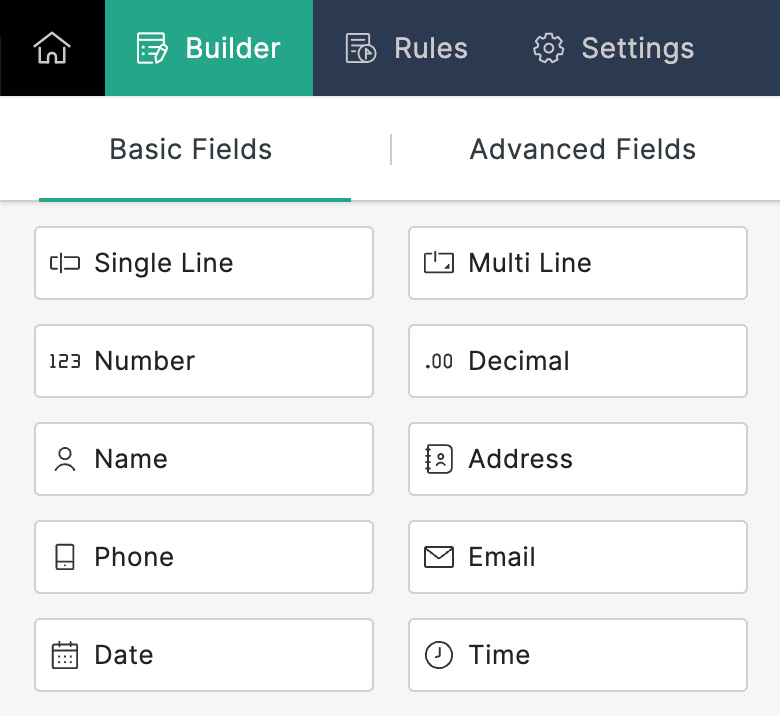
Task: Click the Phone device icon
Action: click(x=65, y=557)
